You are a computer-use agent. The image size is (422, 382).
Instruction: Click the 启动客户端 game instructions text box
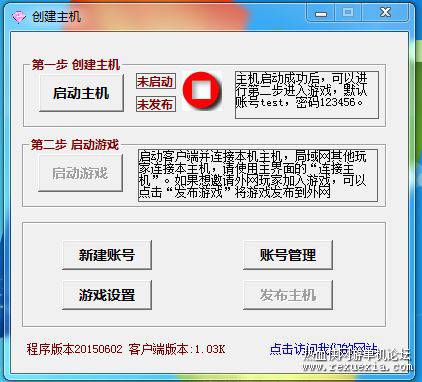coord(258,175)
